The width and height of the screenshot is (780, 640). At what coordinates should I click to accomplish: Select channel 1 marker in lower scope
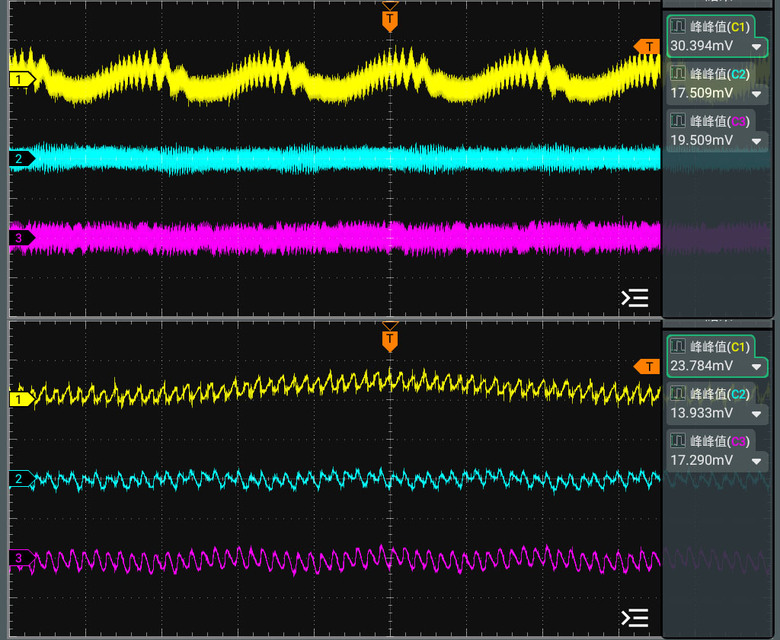[x=21, y=399]
